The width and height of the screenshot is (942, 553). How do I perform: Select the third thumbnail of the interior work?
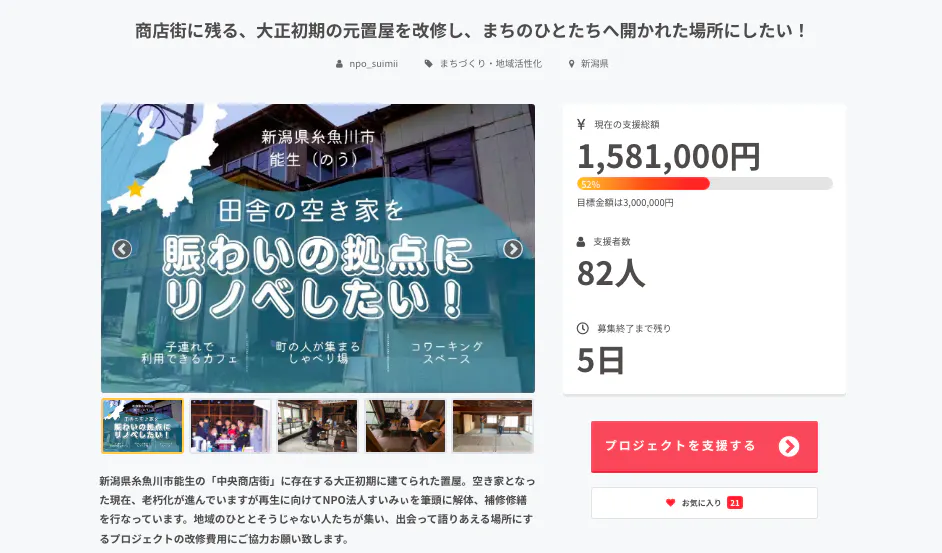pos(318,426)
